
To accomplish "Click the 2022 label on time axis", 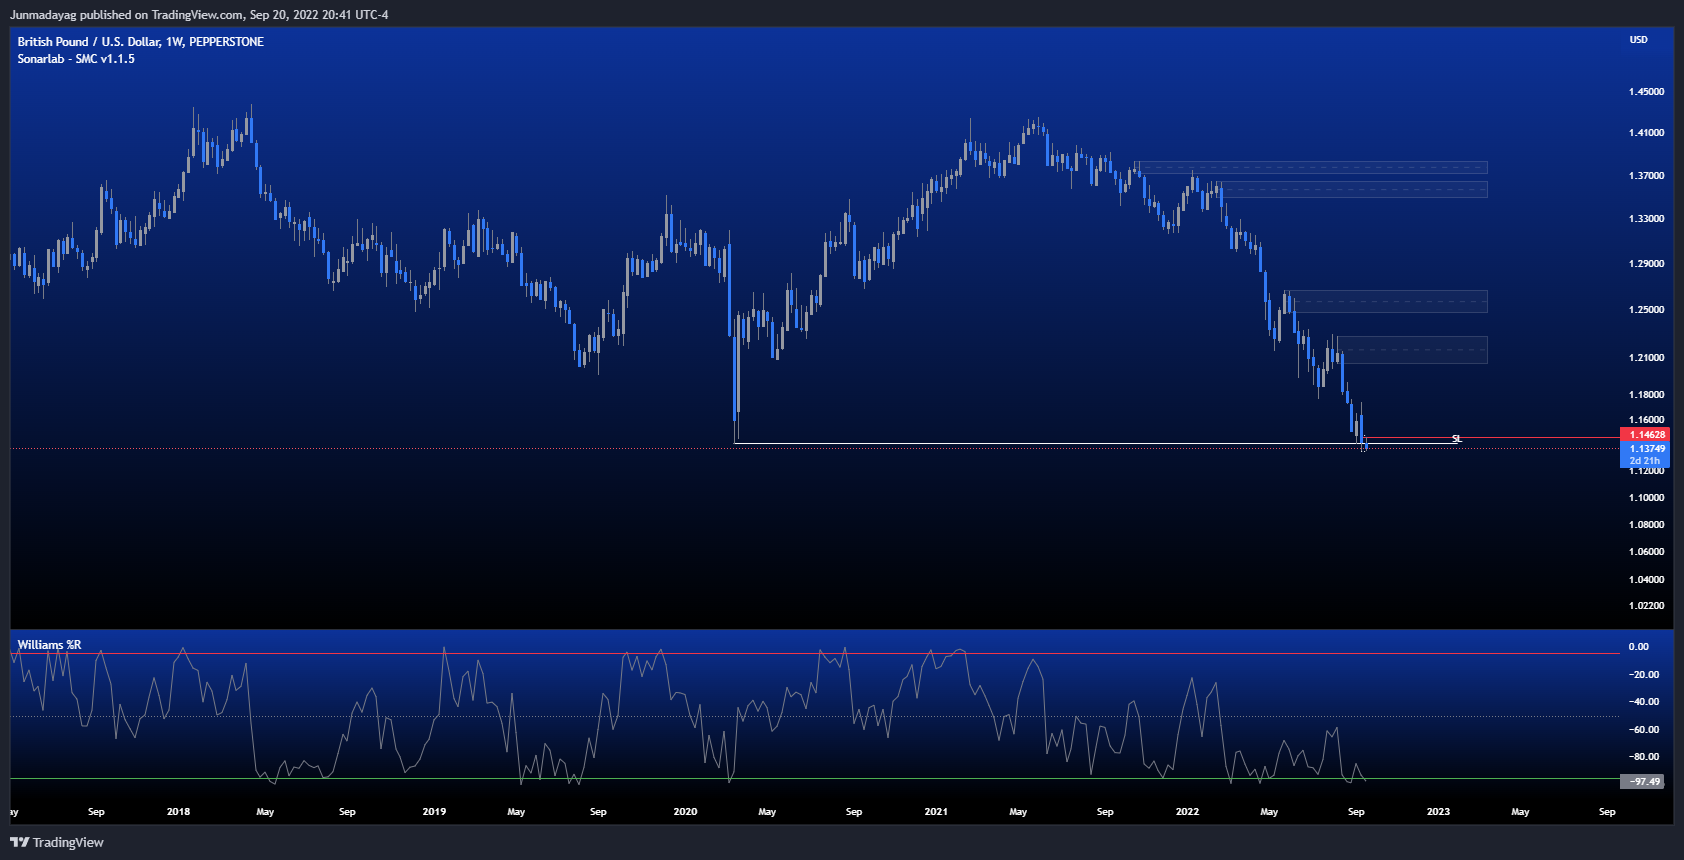I will (1187, 812).
